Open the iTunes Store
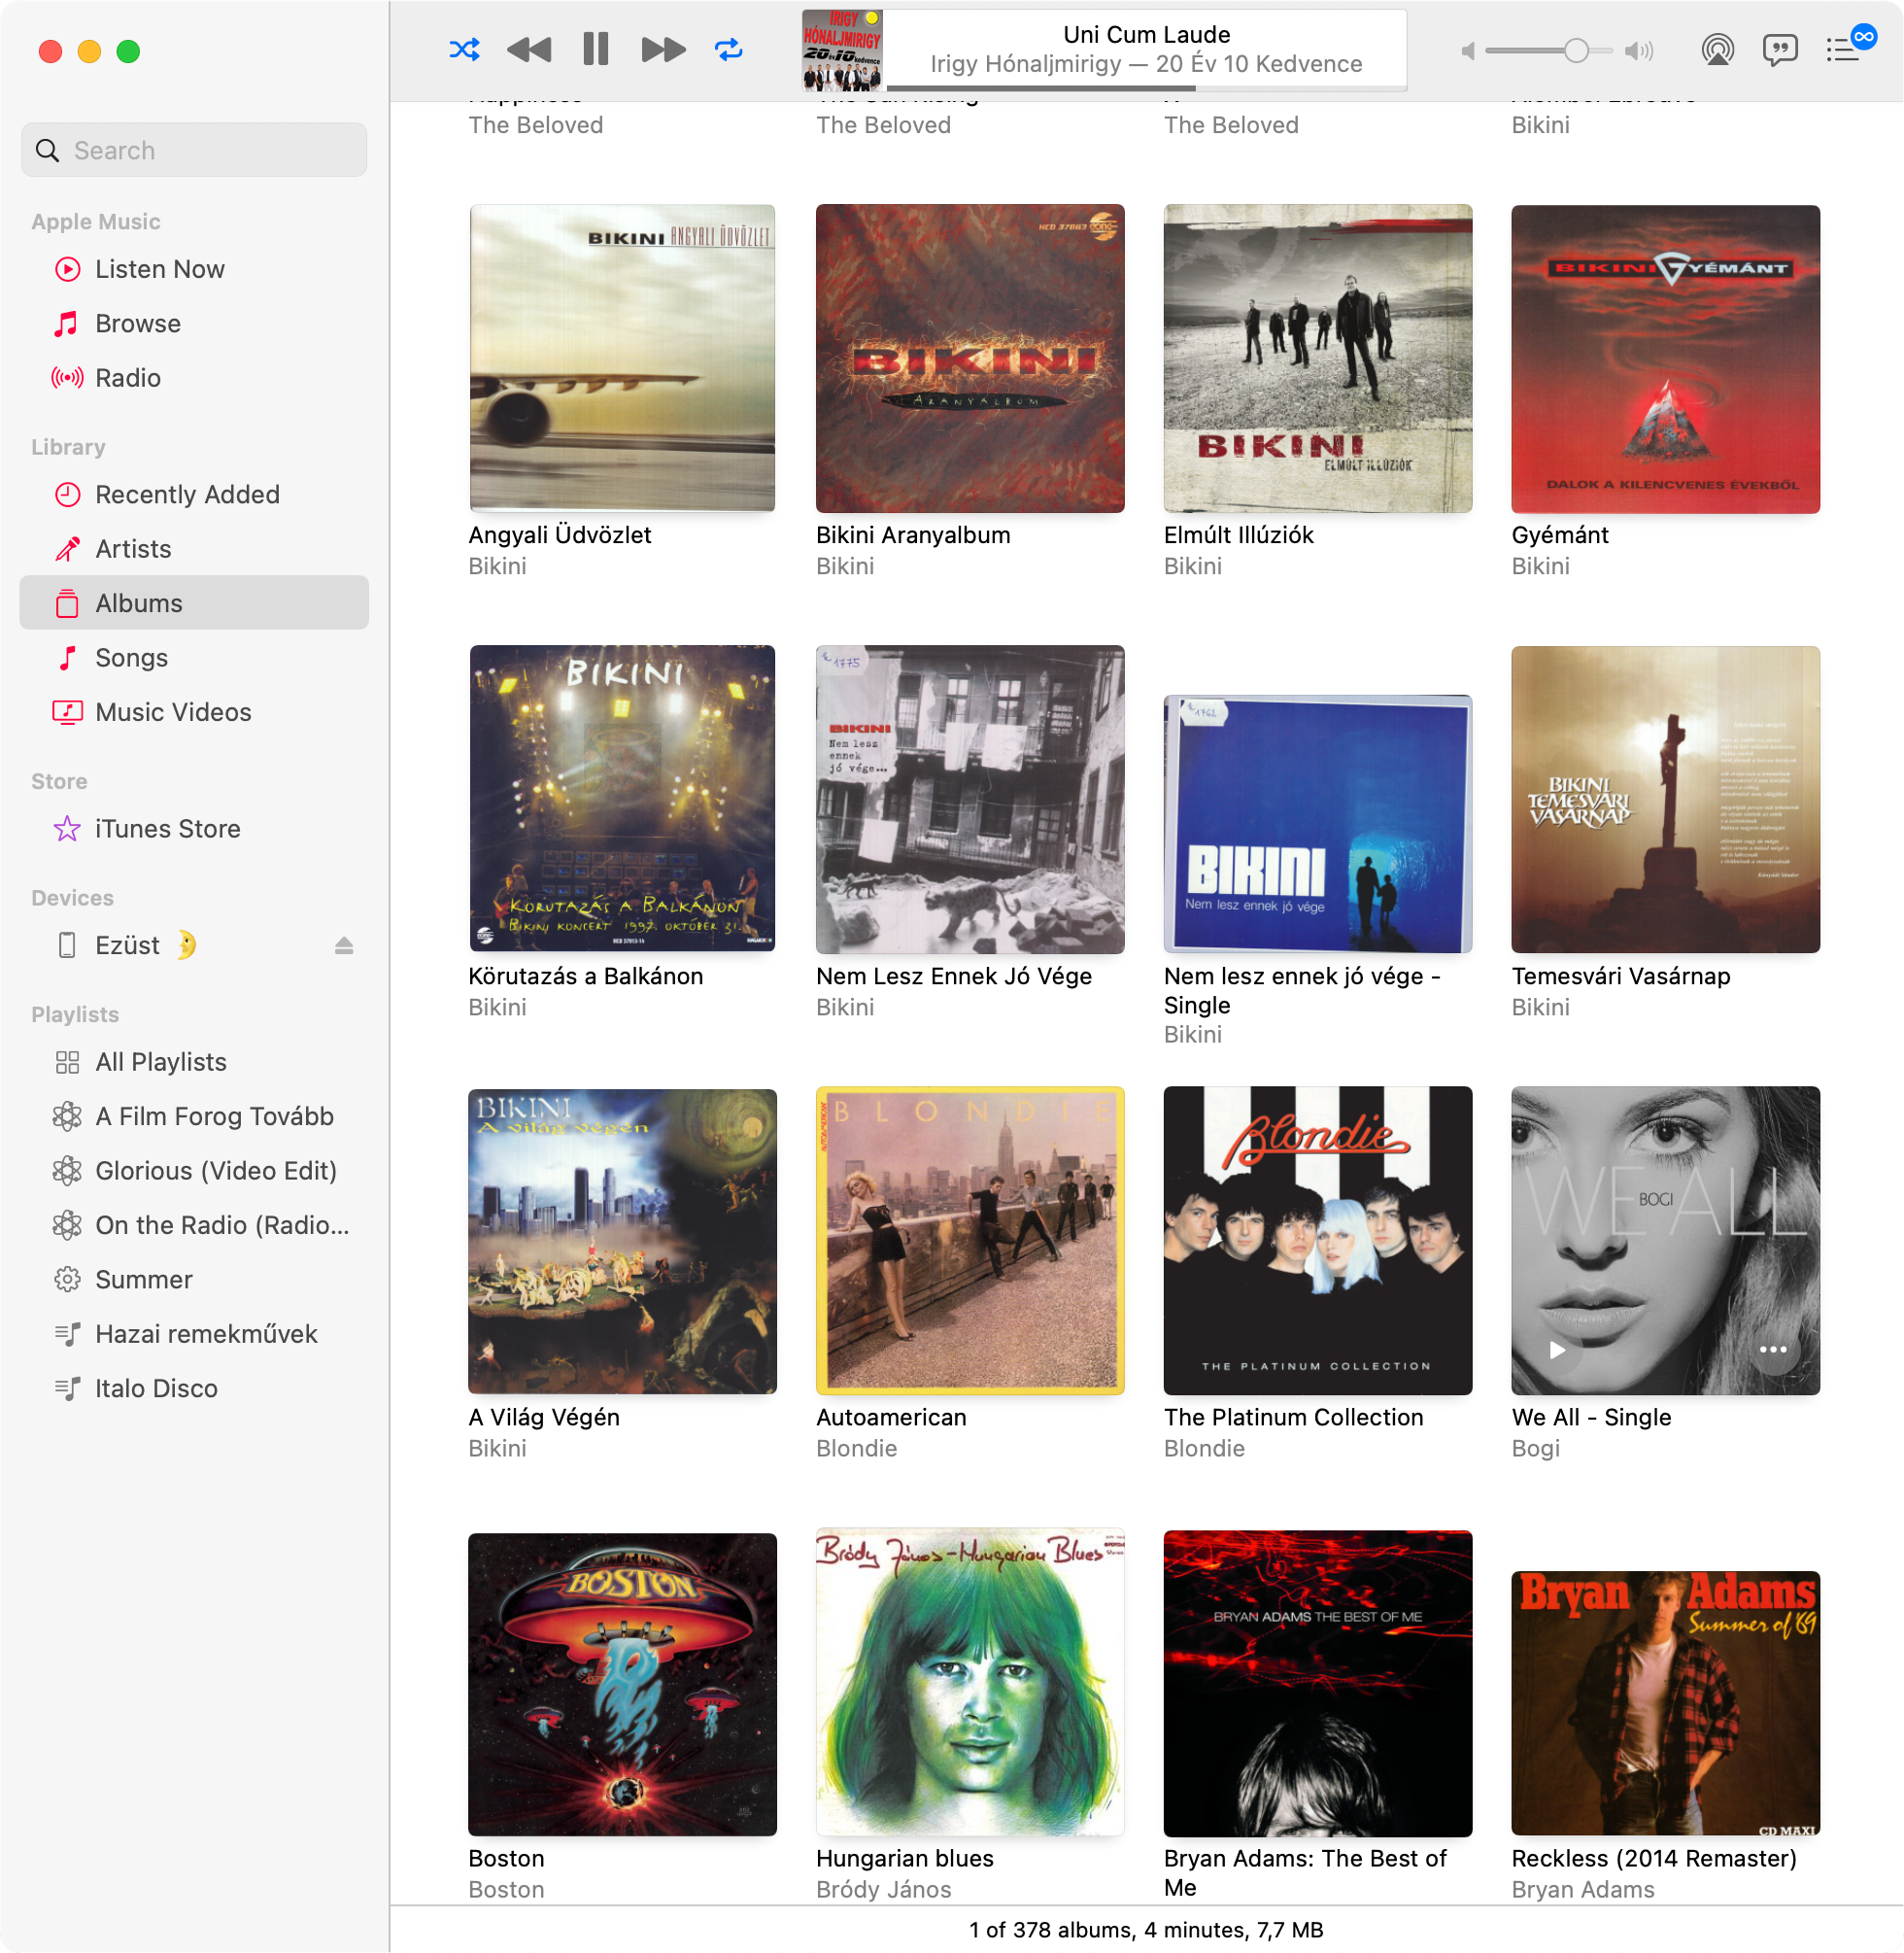1904x1953 pixels. (195, 828)
